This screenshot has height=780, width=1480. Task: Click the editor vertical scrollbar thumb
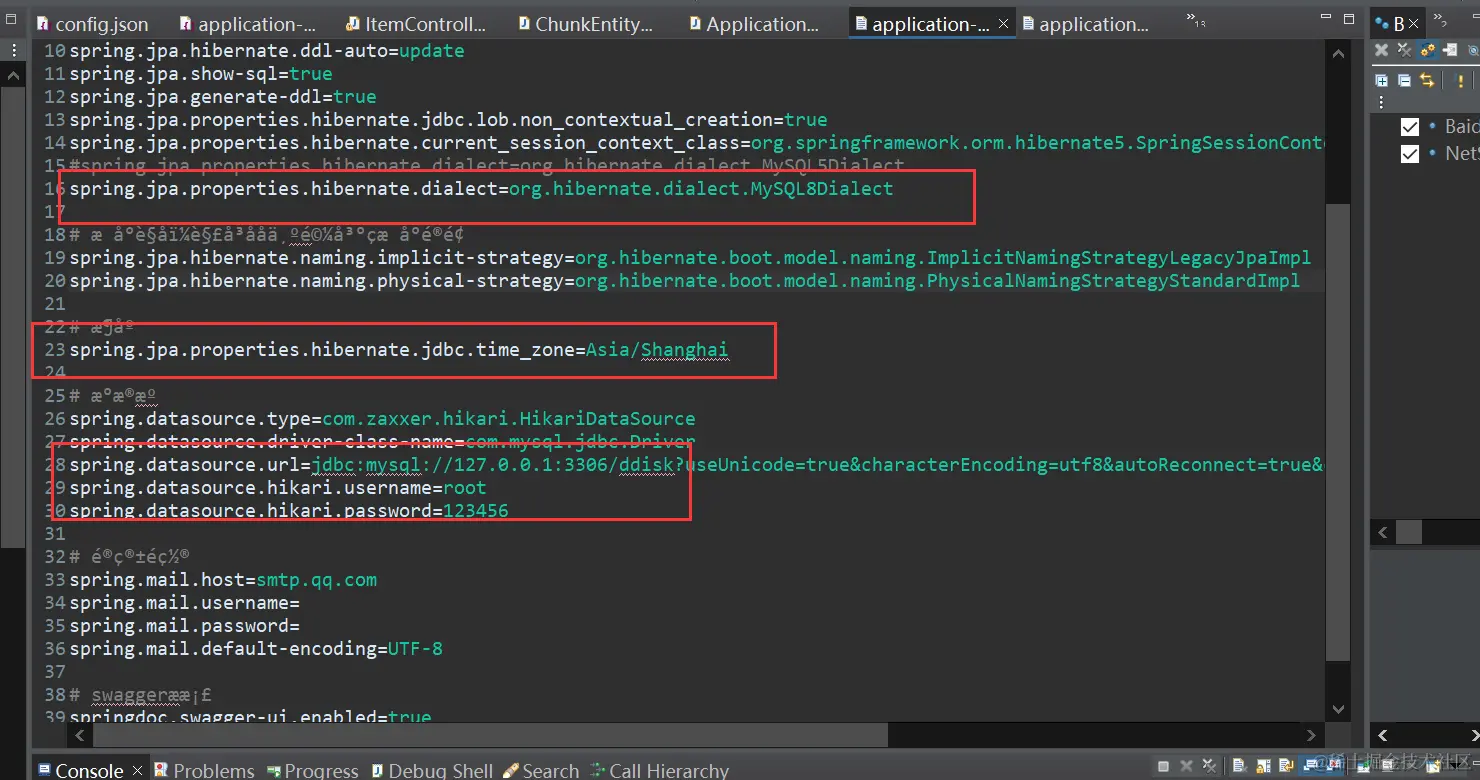click(x=1338, y=430)
